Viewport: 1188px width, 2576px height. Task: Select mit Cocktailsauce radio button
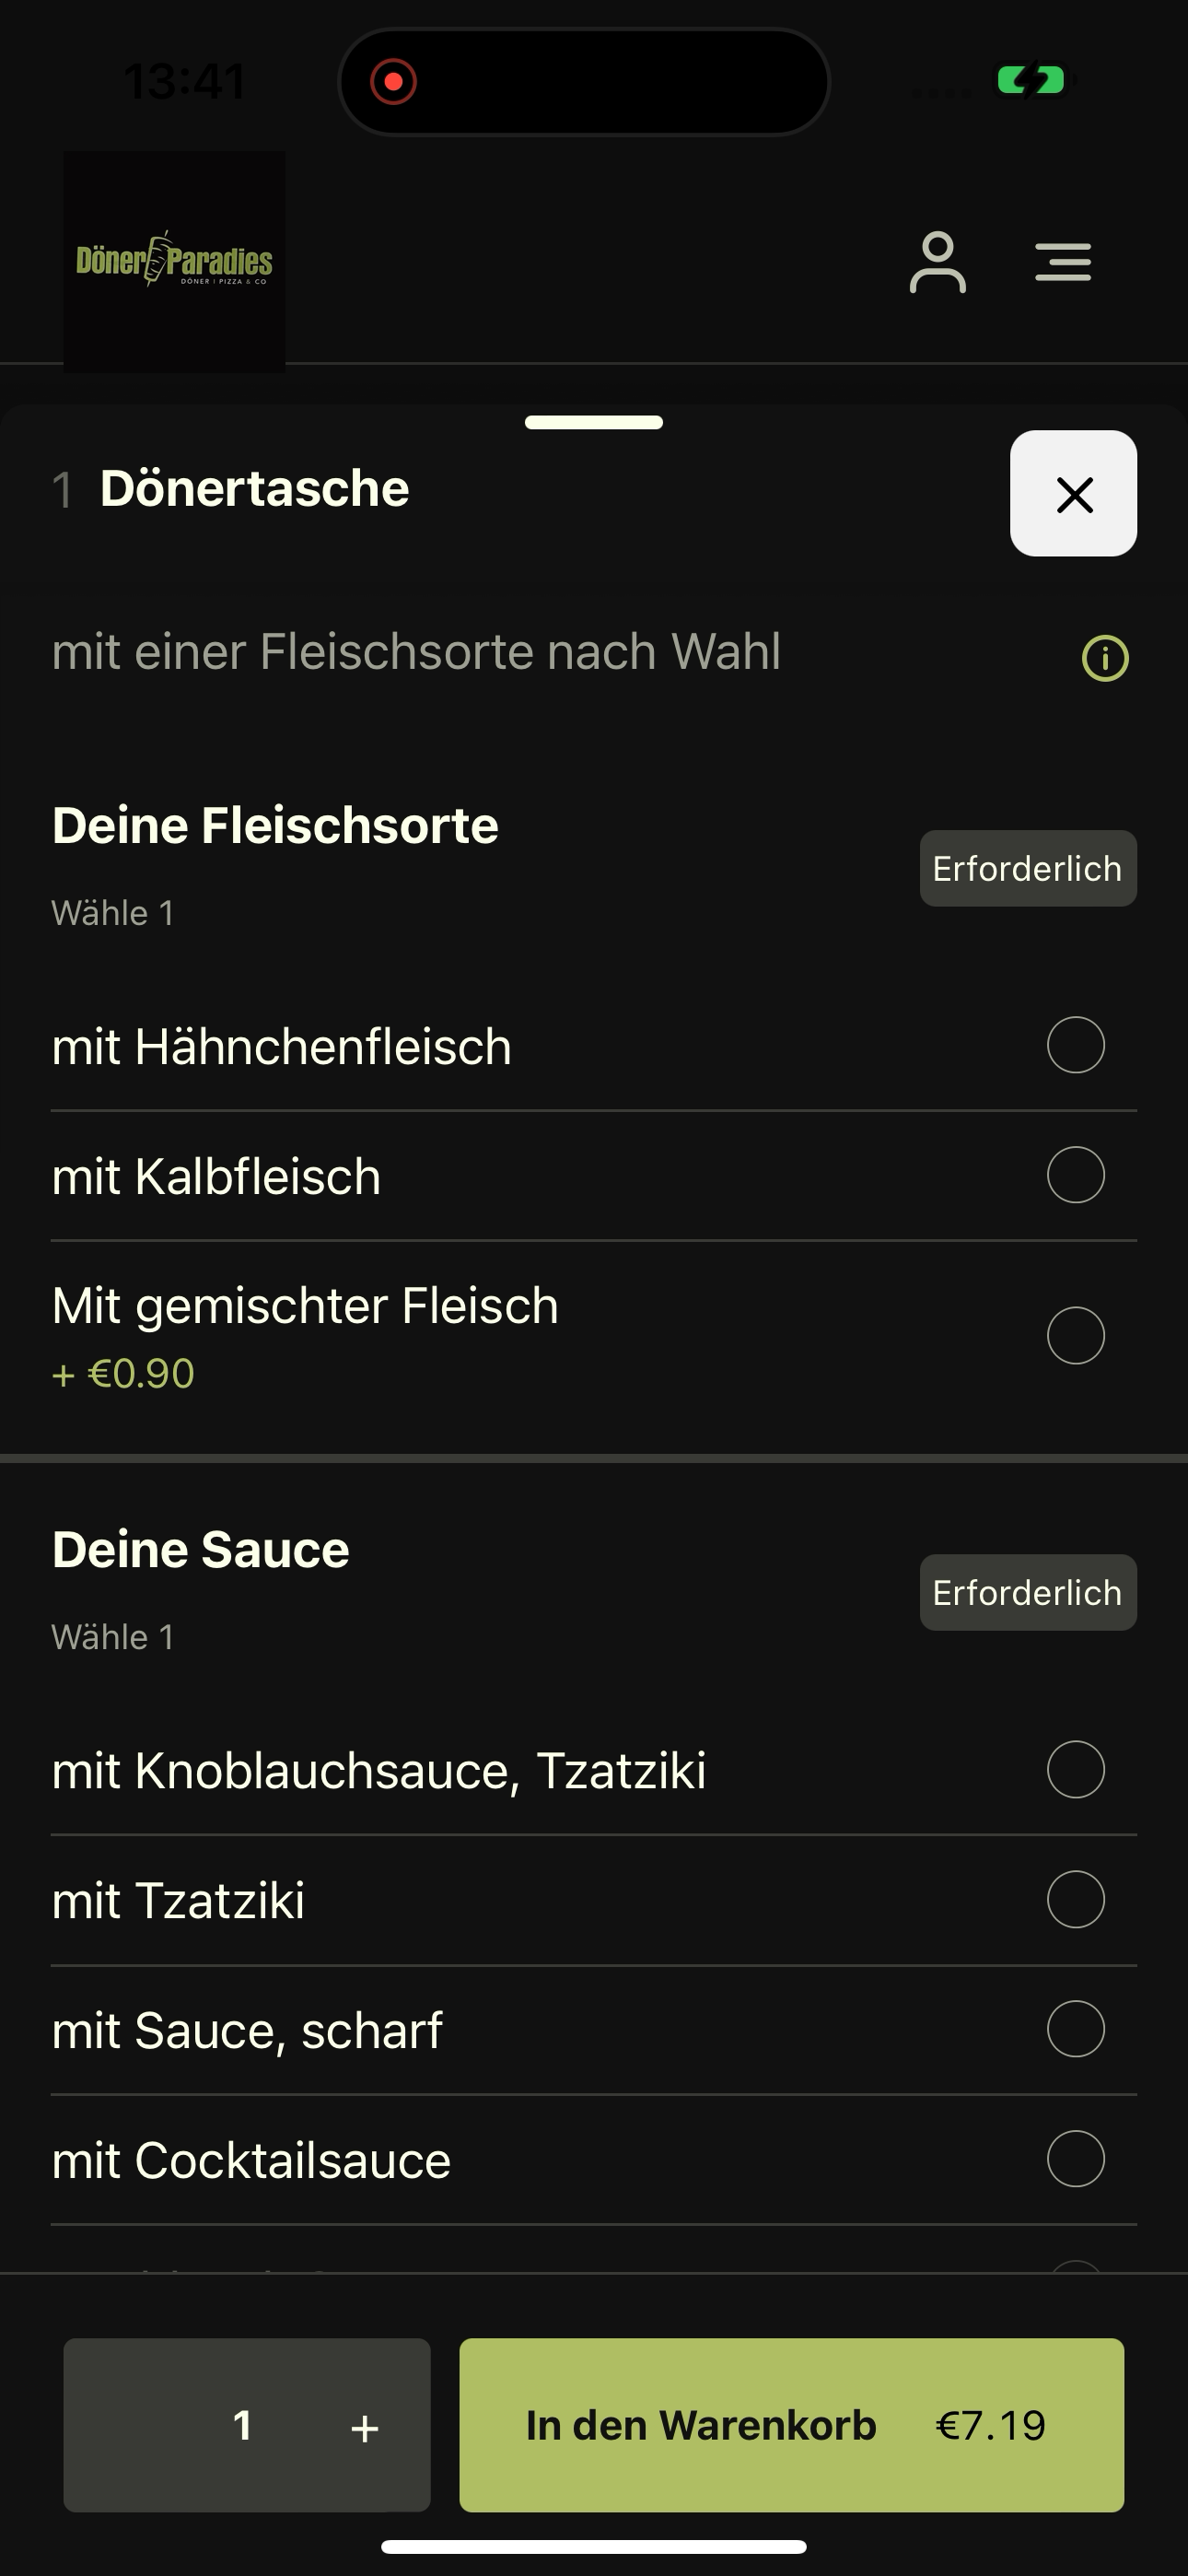pyautogui.click(x=1075, y=2159)
